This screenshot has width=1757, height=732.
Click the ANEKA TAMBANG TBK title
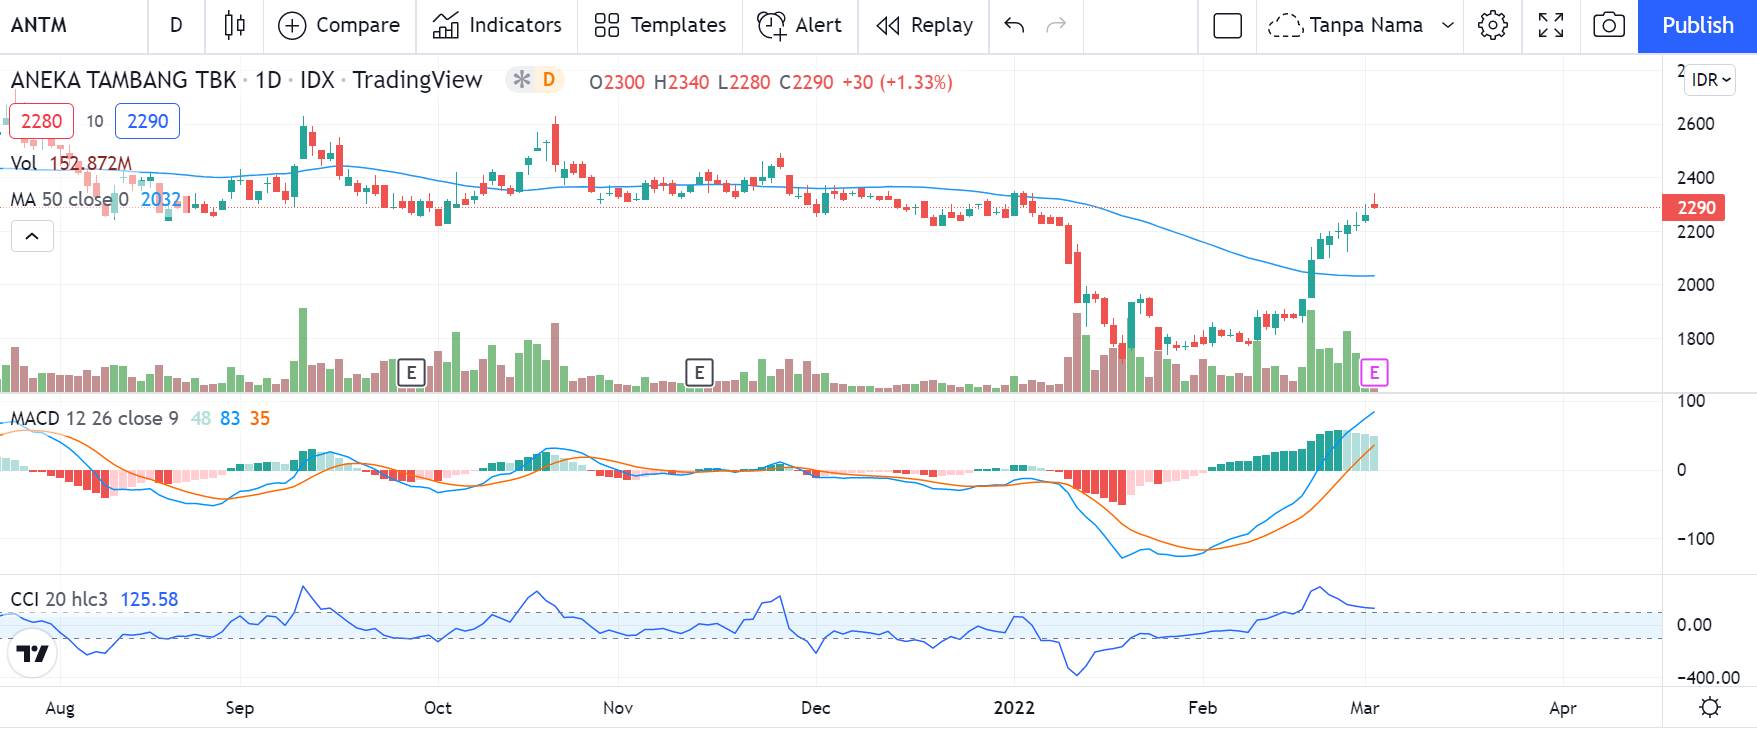point(124,80)
